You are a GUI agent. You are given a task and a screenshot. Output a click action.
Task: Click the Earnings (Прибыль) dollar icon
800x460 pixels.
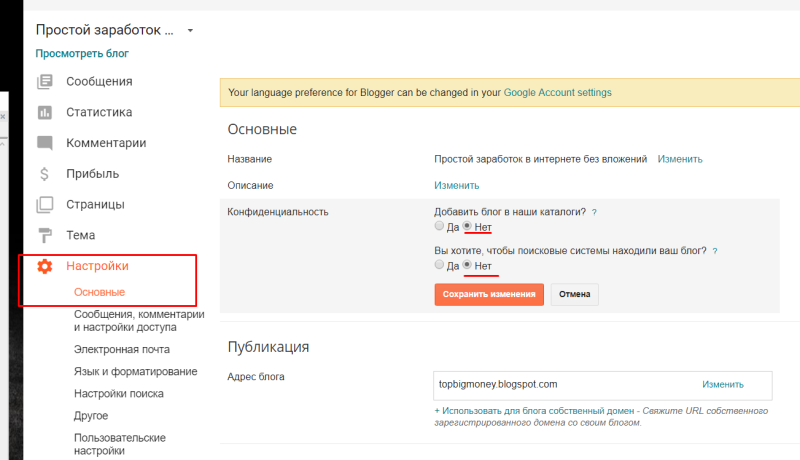point(44,174)
